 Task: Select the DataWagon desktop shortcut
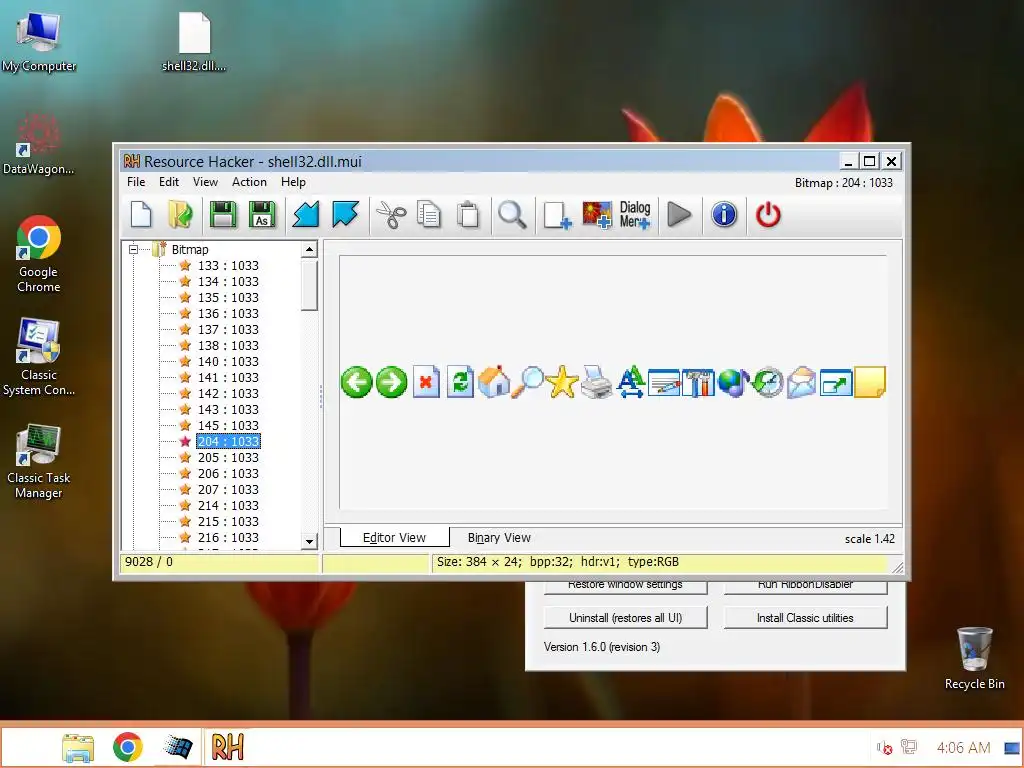39,145
